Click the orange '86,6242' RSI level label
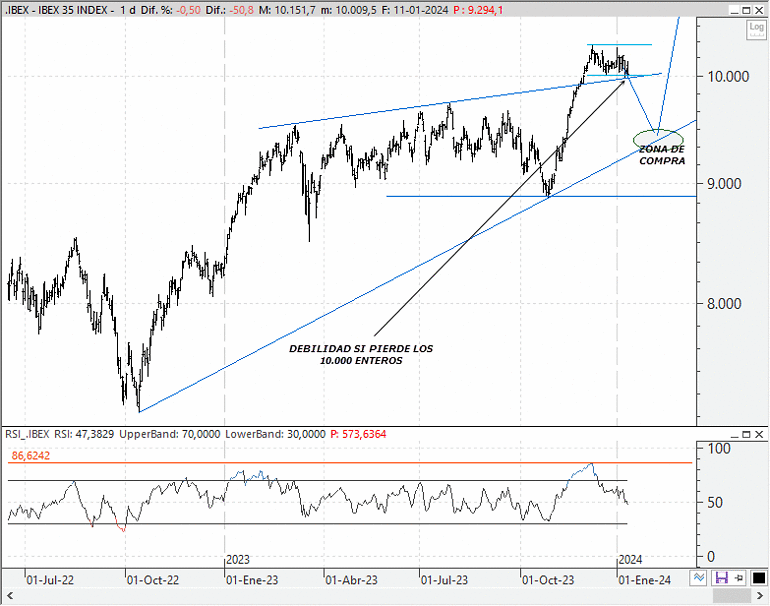This screenshot has width=770, height=606. point(31,456)
